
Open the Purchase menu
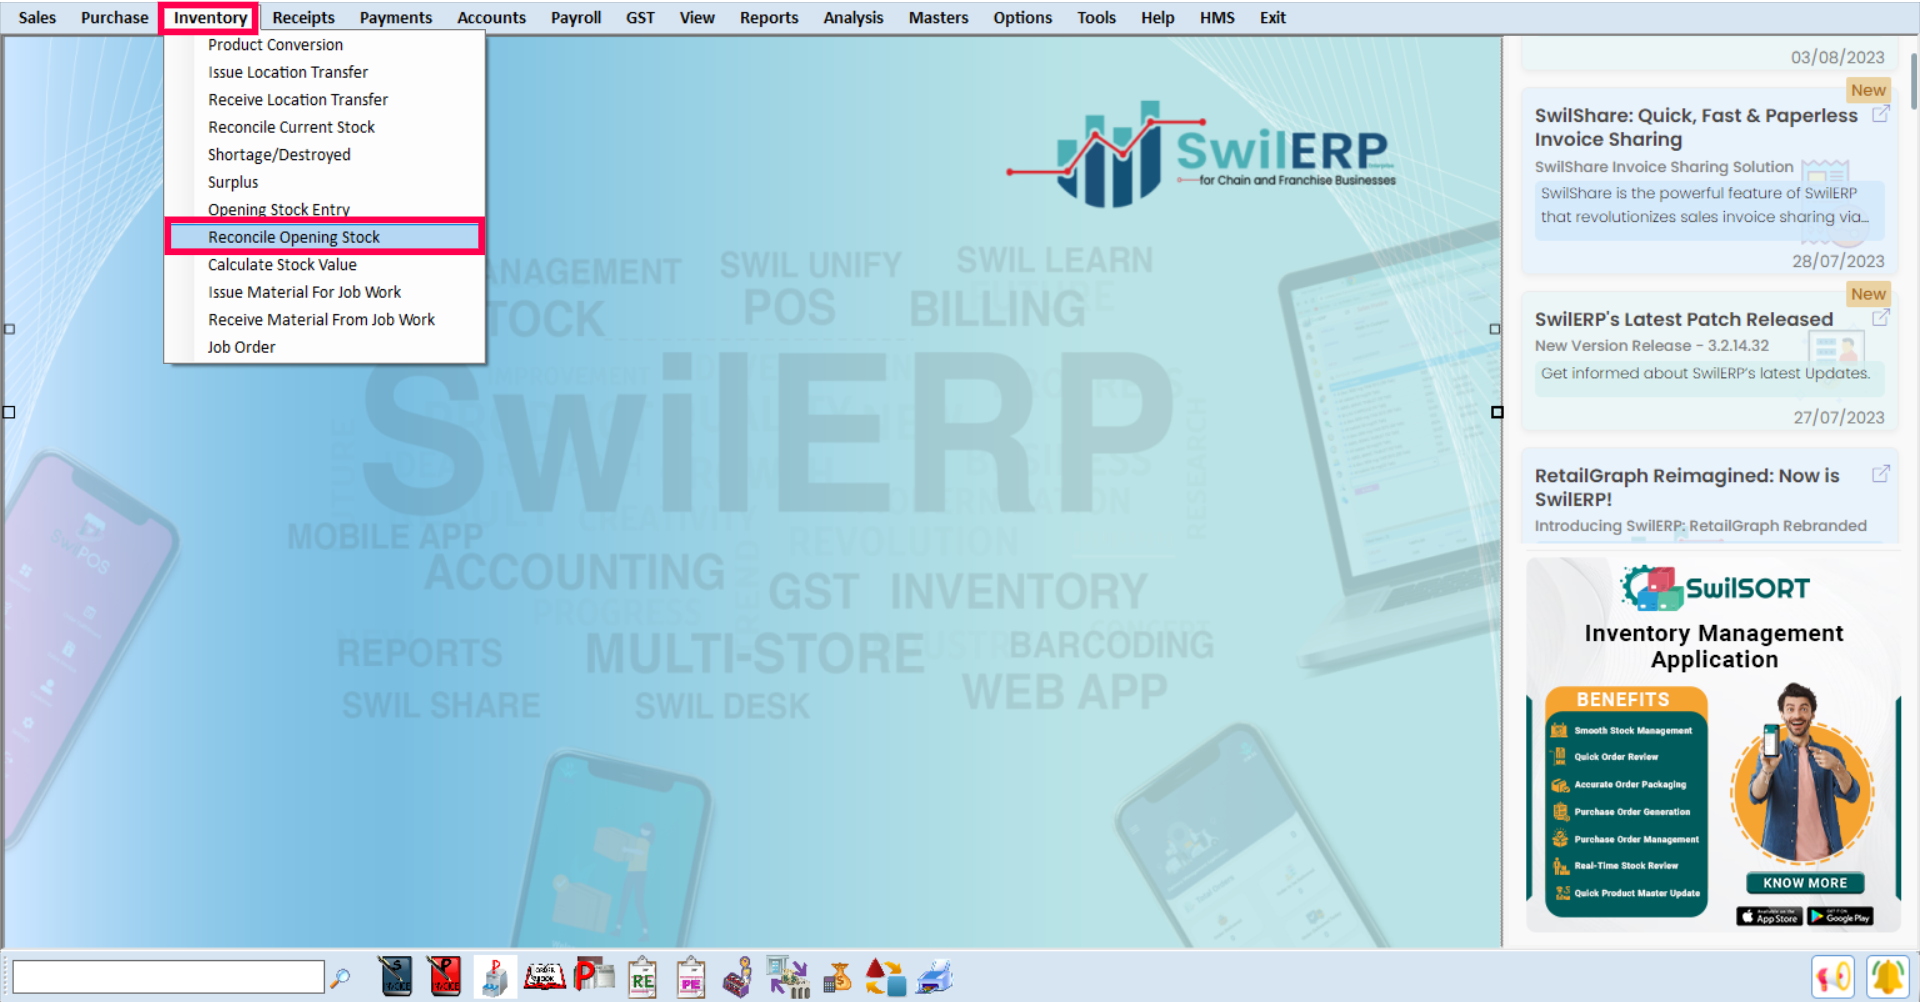point(114,17)
